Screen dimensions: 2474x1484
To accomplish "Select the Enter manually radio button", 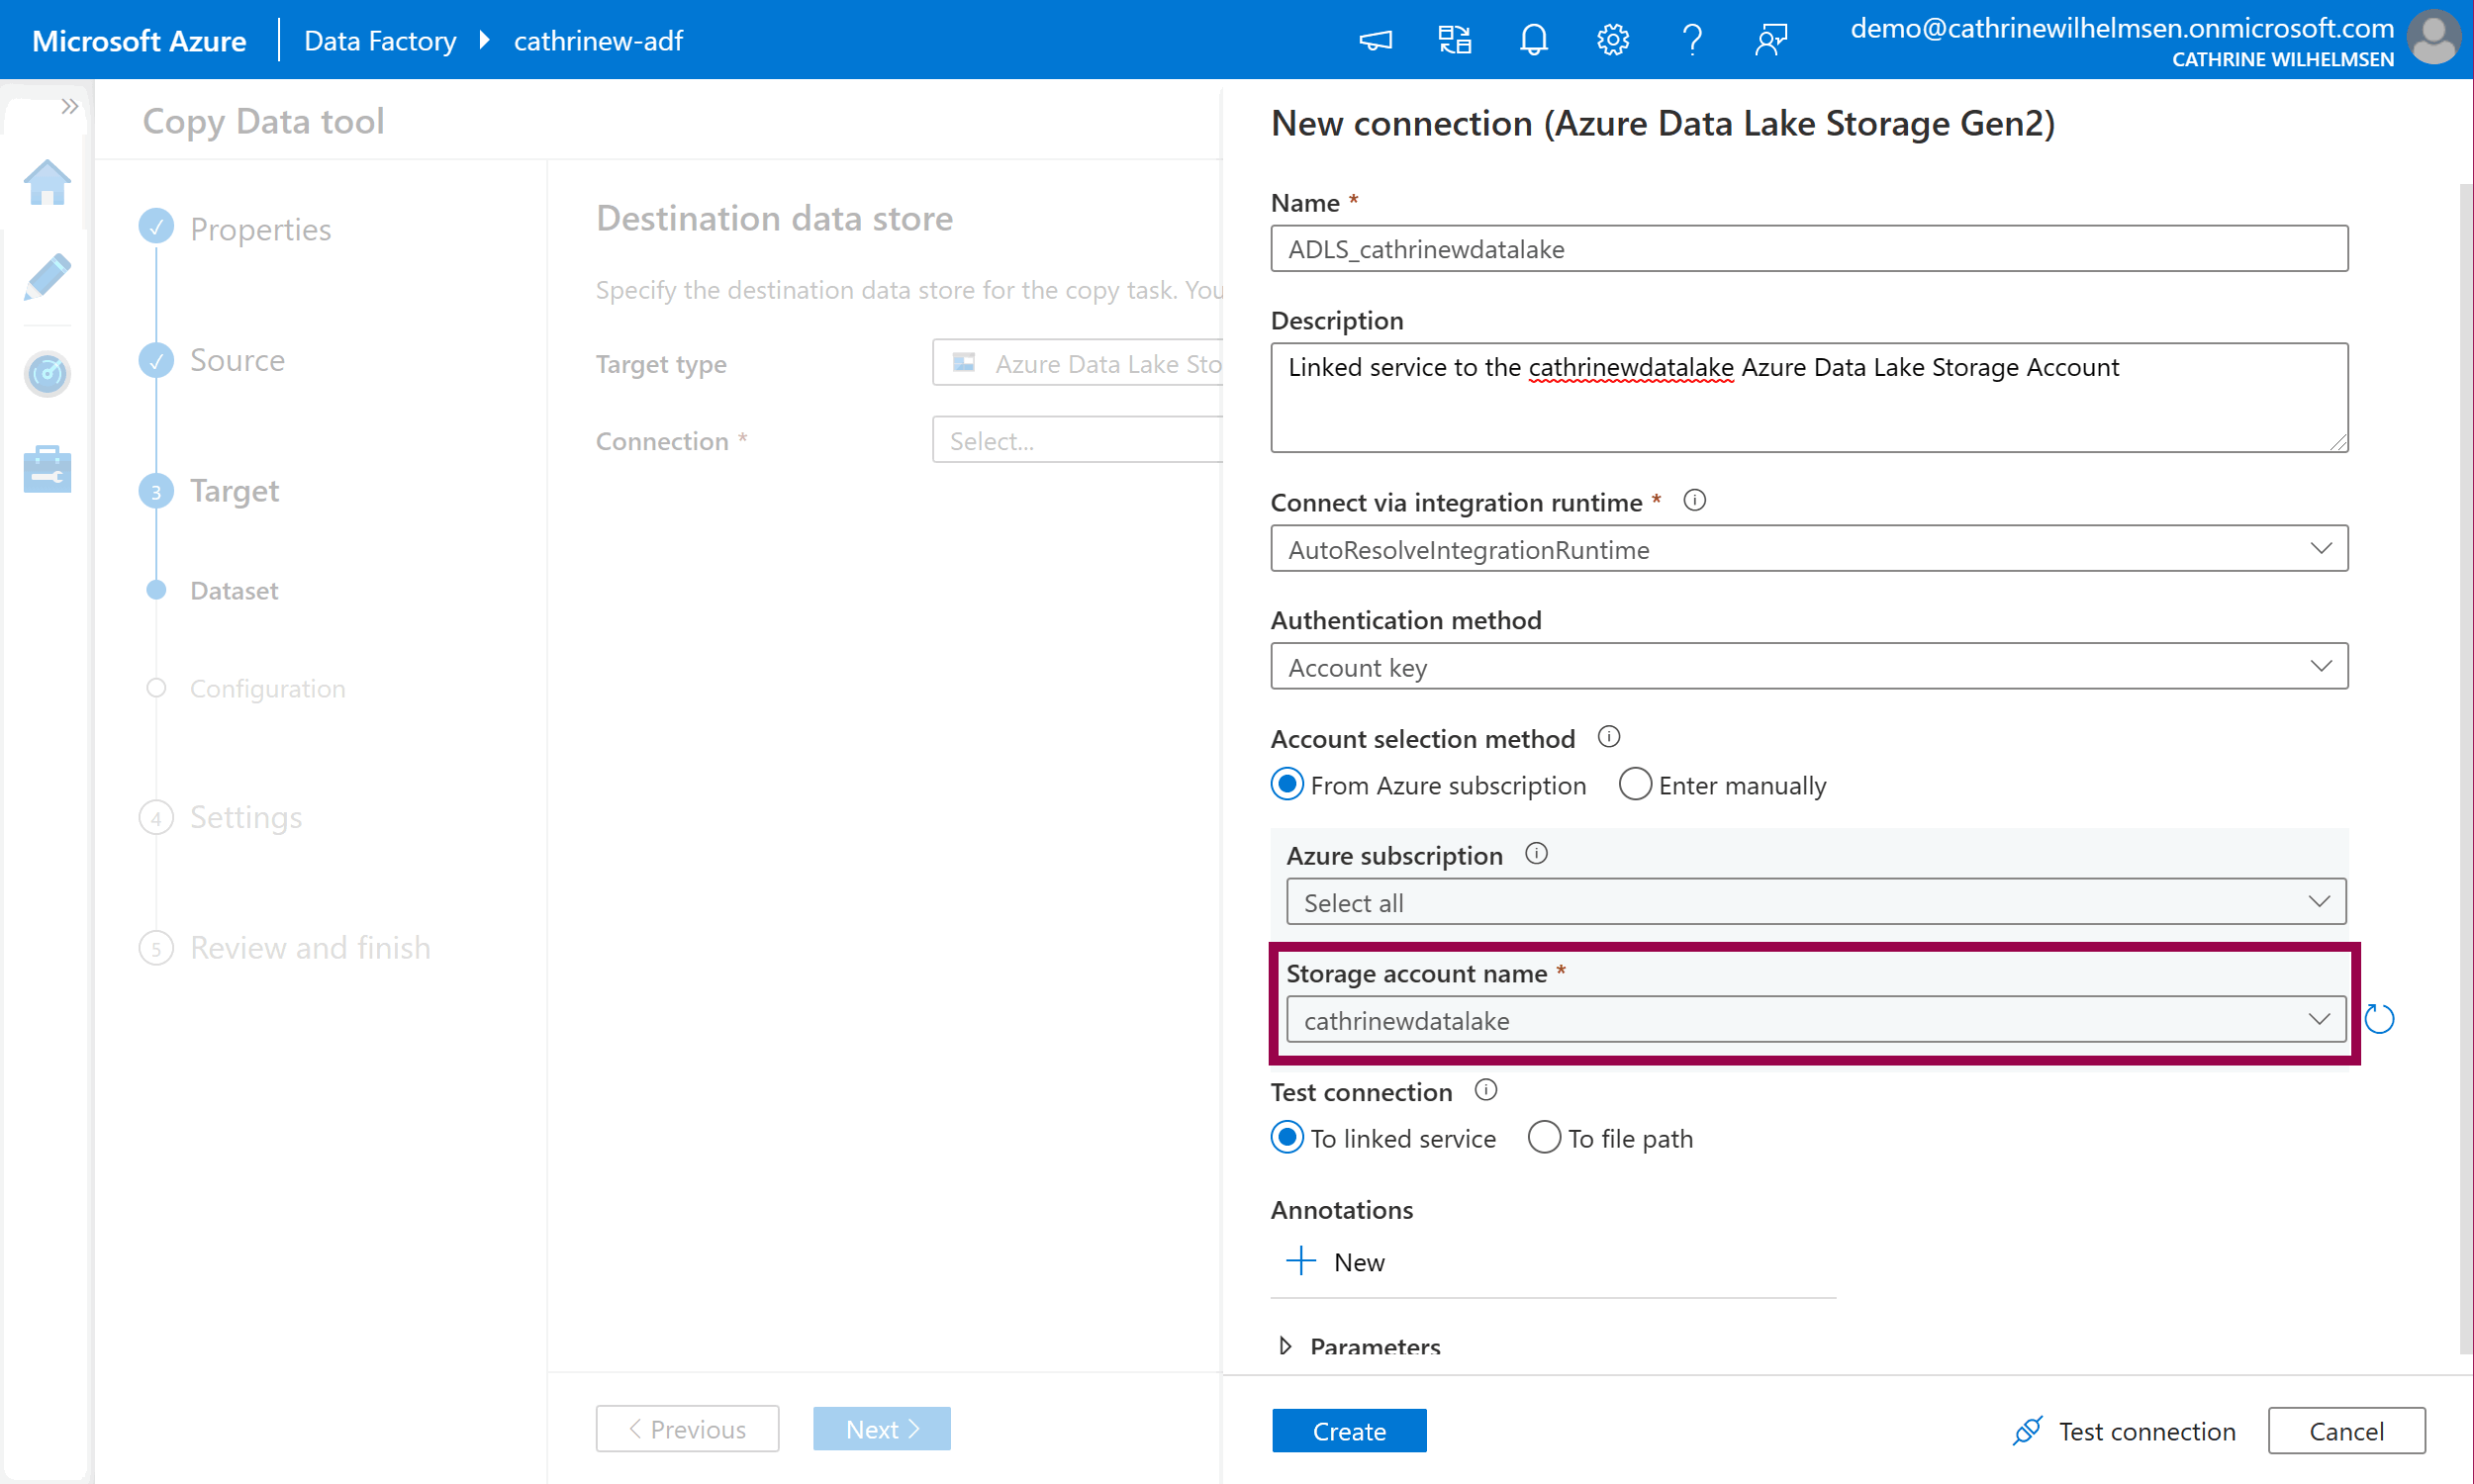I will [1635, 785].
